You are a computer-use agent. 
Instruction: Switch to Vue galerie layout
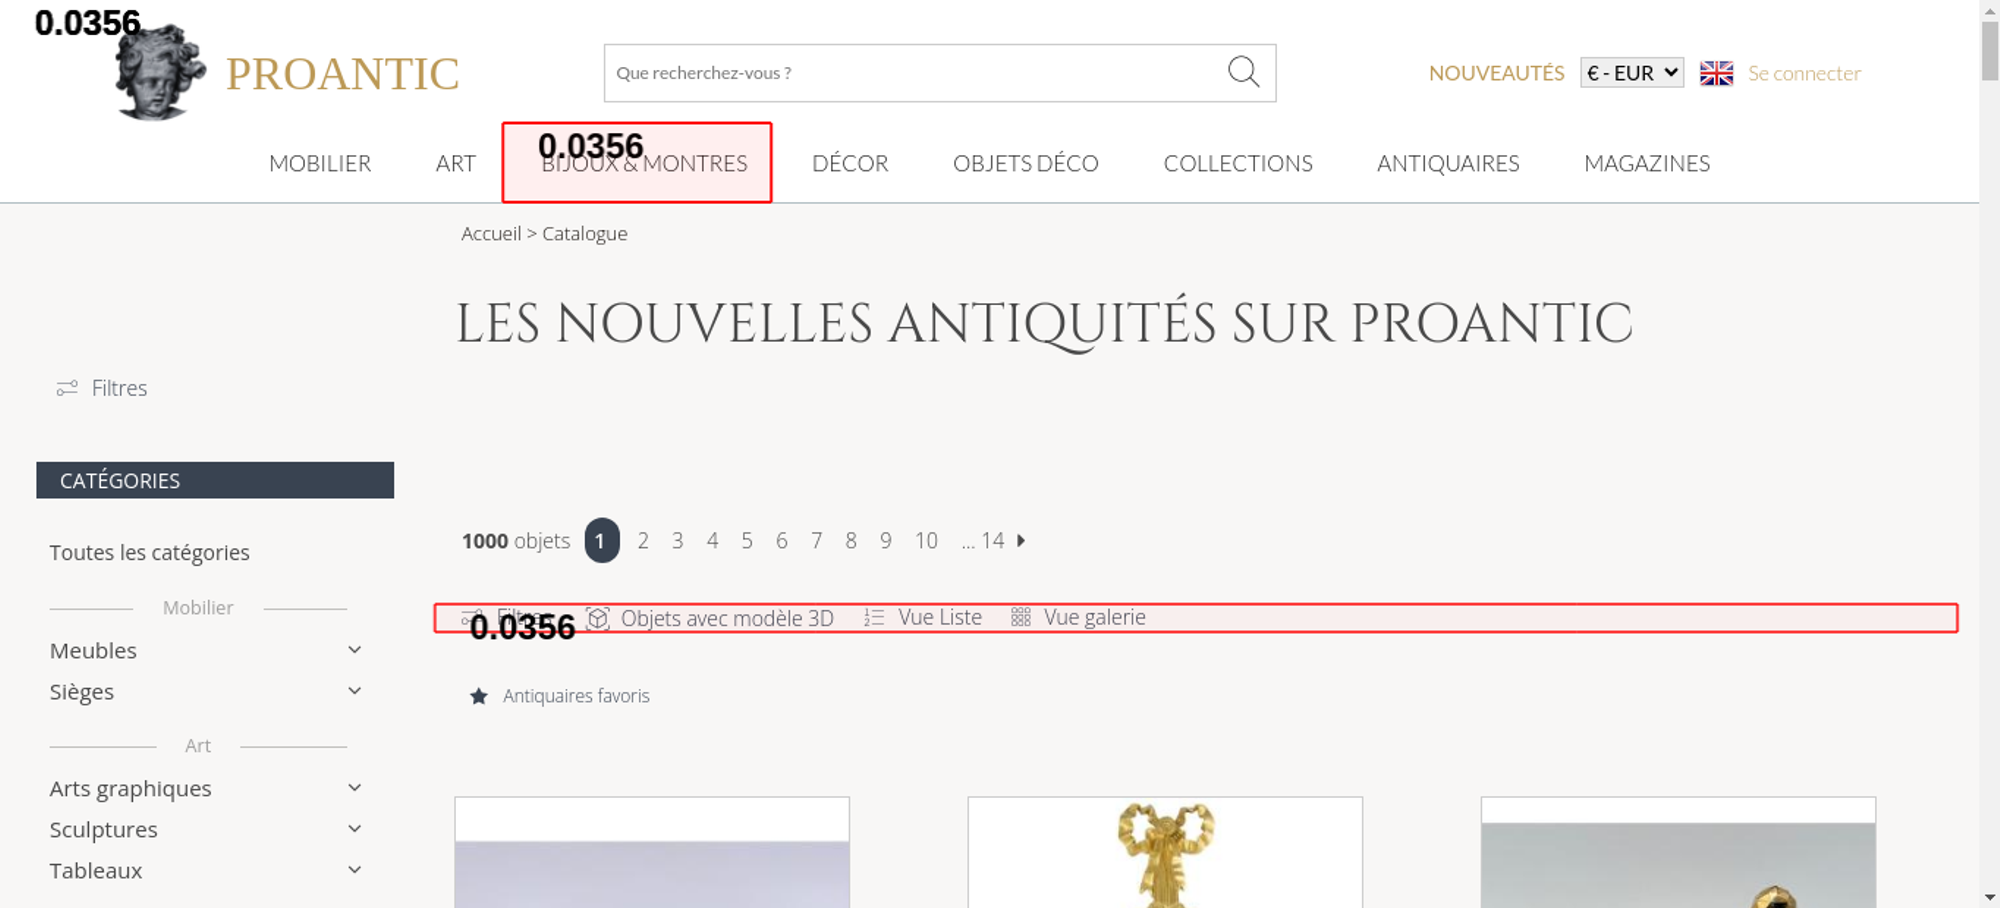pyautogui.click(x=1079, y=618)
